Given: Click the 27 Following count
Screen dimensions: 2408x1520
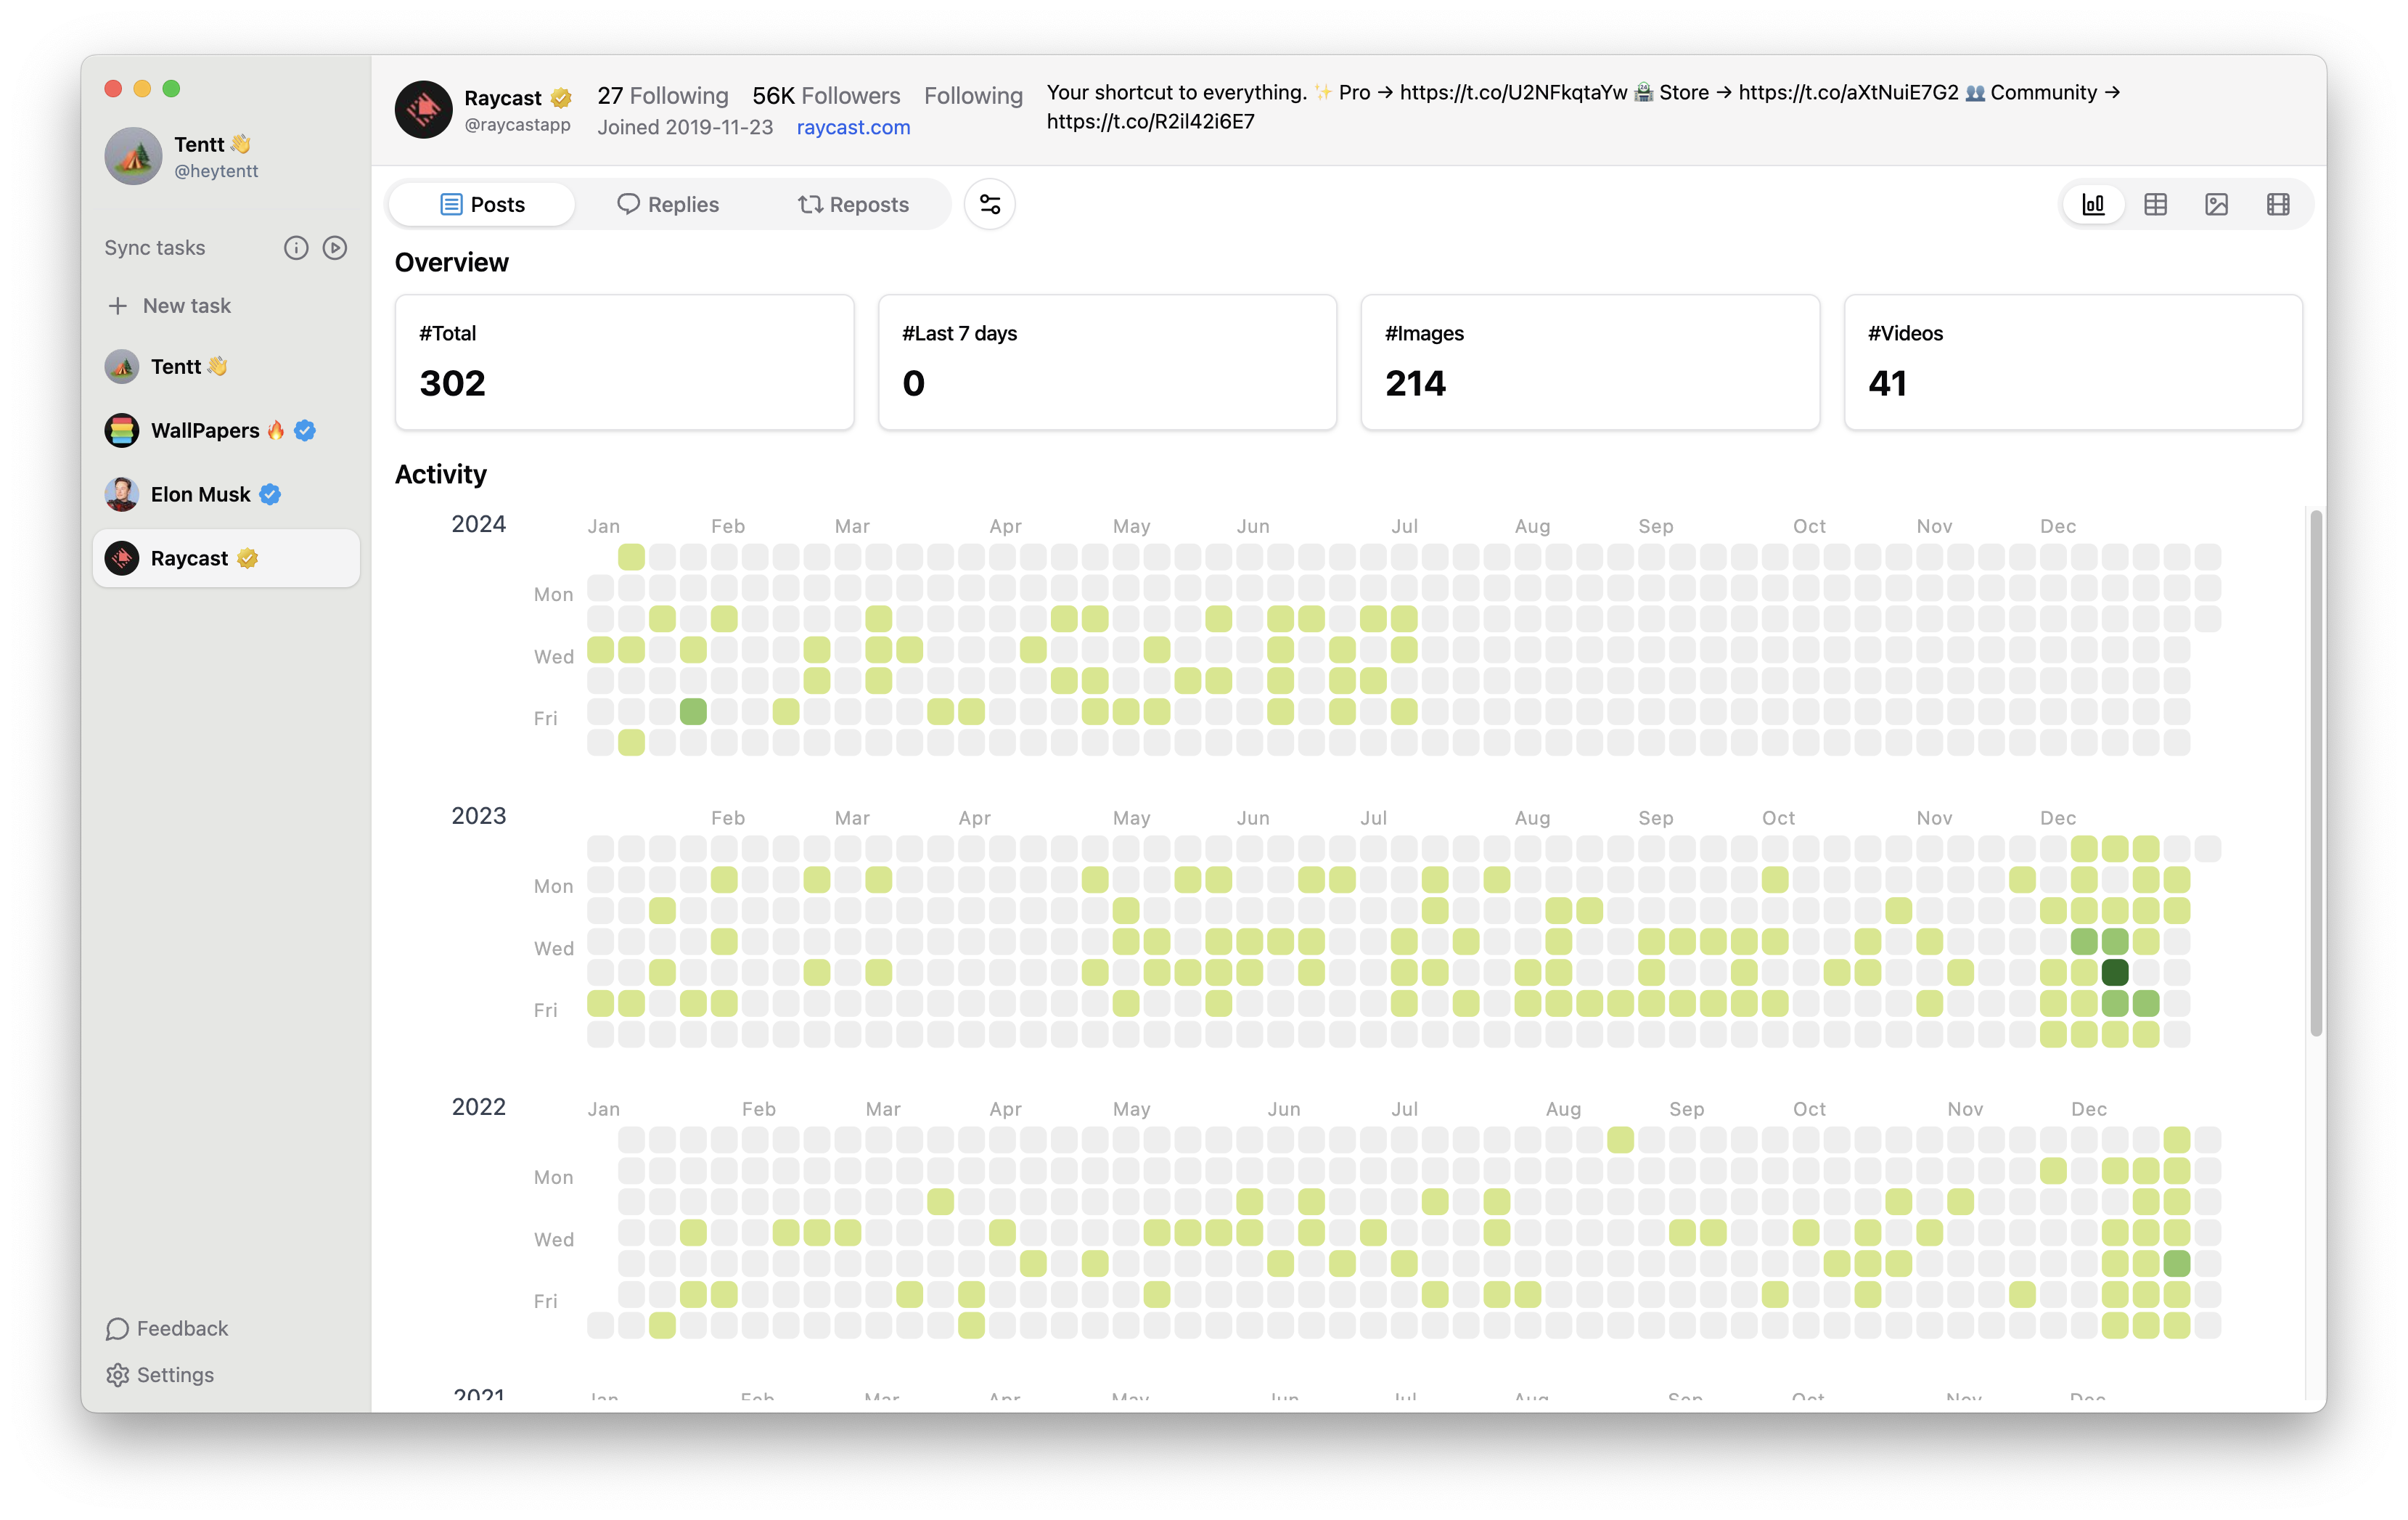Looking at the screenshot, I should 663,95.
